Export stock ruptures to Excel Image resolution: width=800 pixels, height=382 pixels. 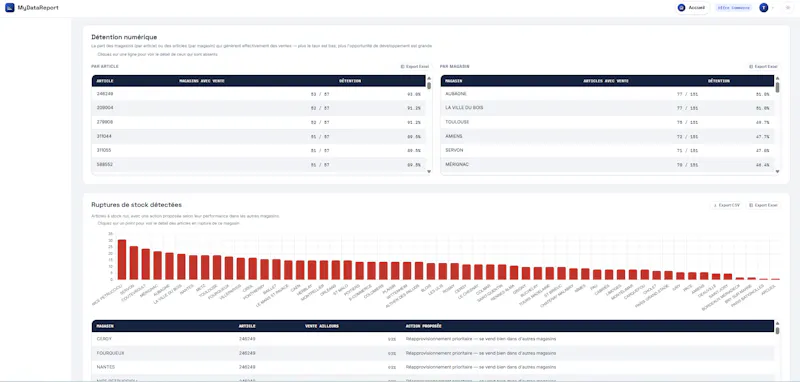pos(763,205)
